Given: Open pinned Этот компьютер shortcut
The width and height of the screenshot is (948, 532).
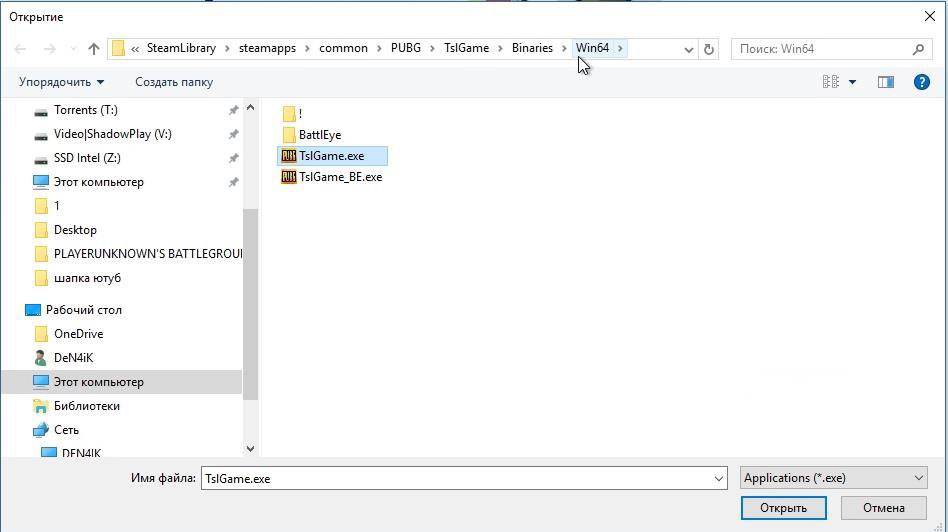Looking at the screenshot, I should [99, 182].
